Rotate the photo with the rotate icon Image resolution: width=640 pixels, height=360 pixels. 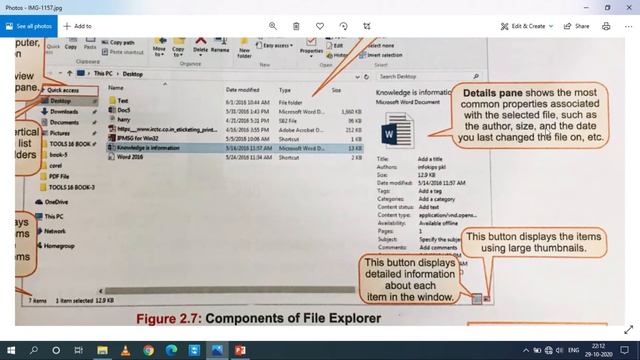344,26
